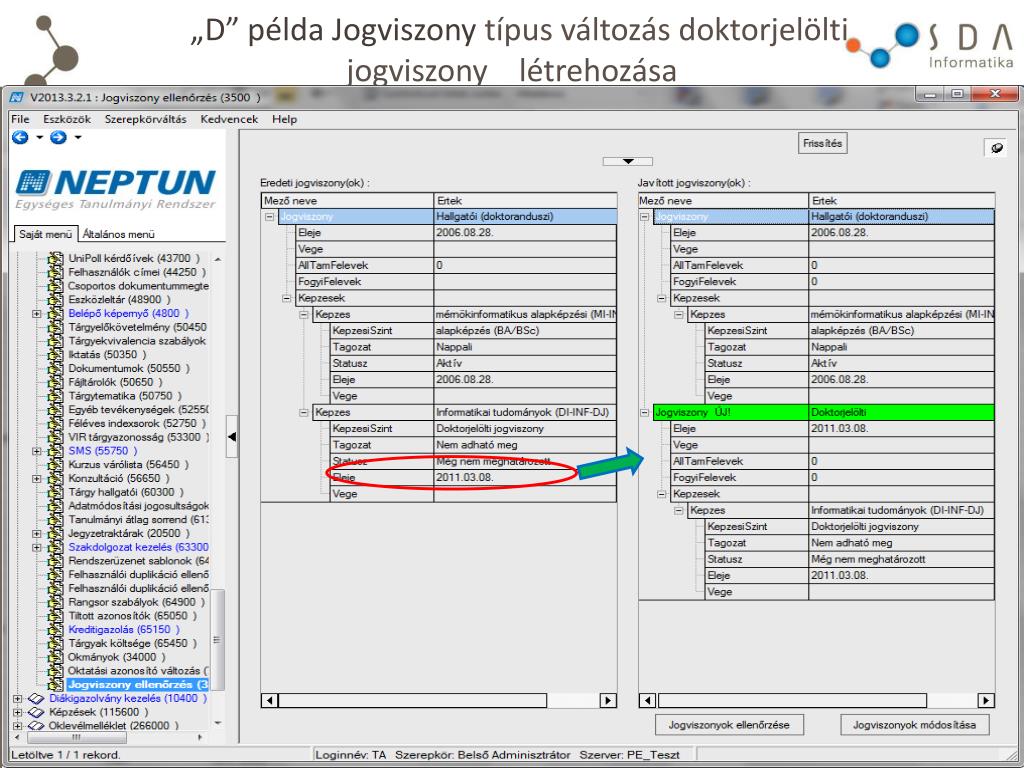Expand the Szakdolgozat kezelés node
The width and height of the screenshot is (1024, 768).
point(37,547)
